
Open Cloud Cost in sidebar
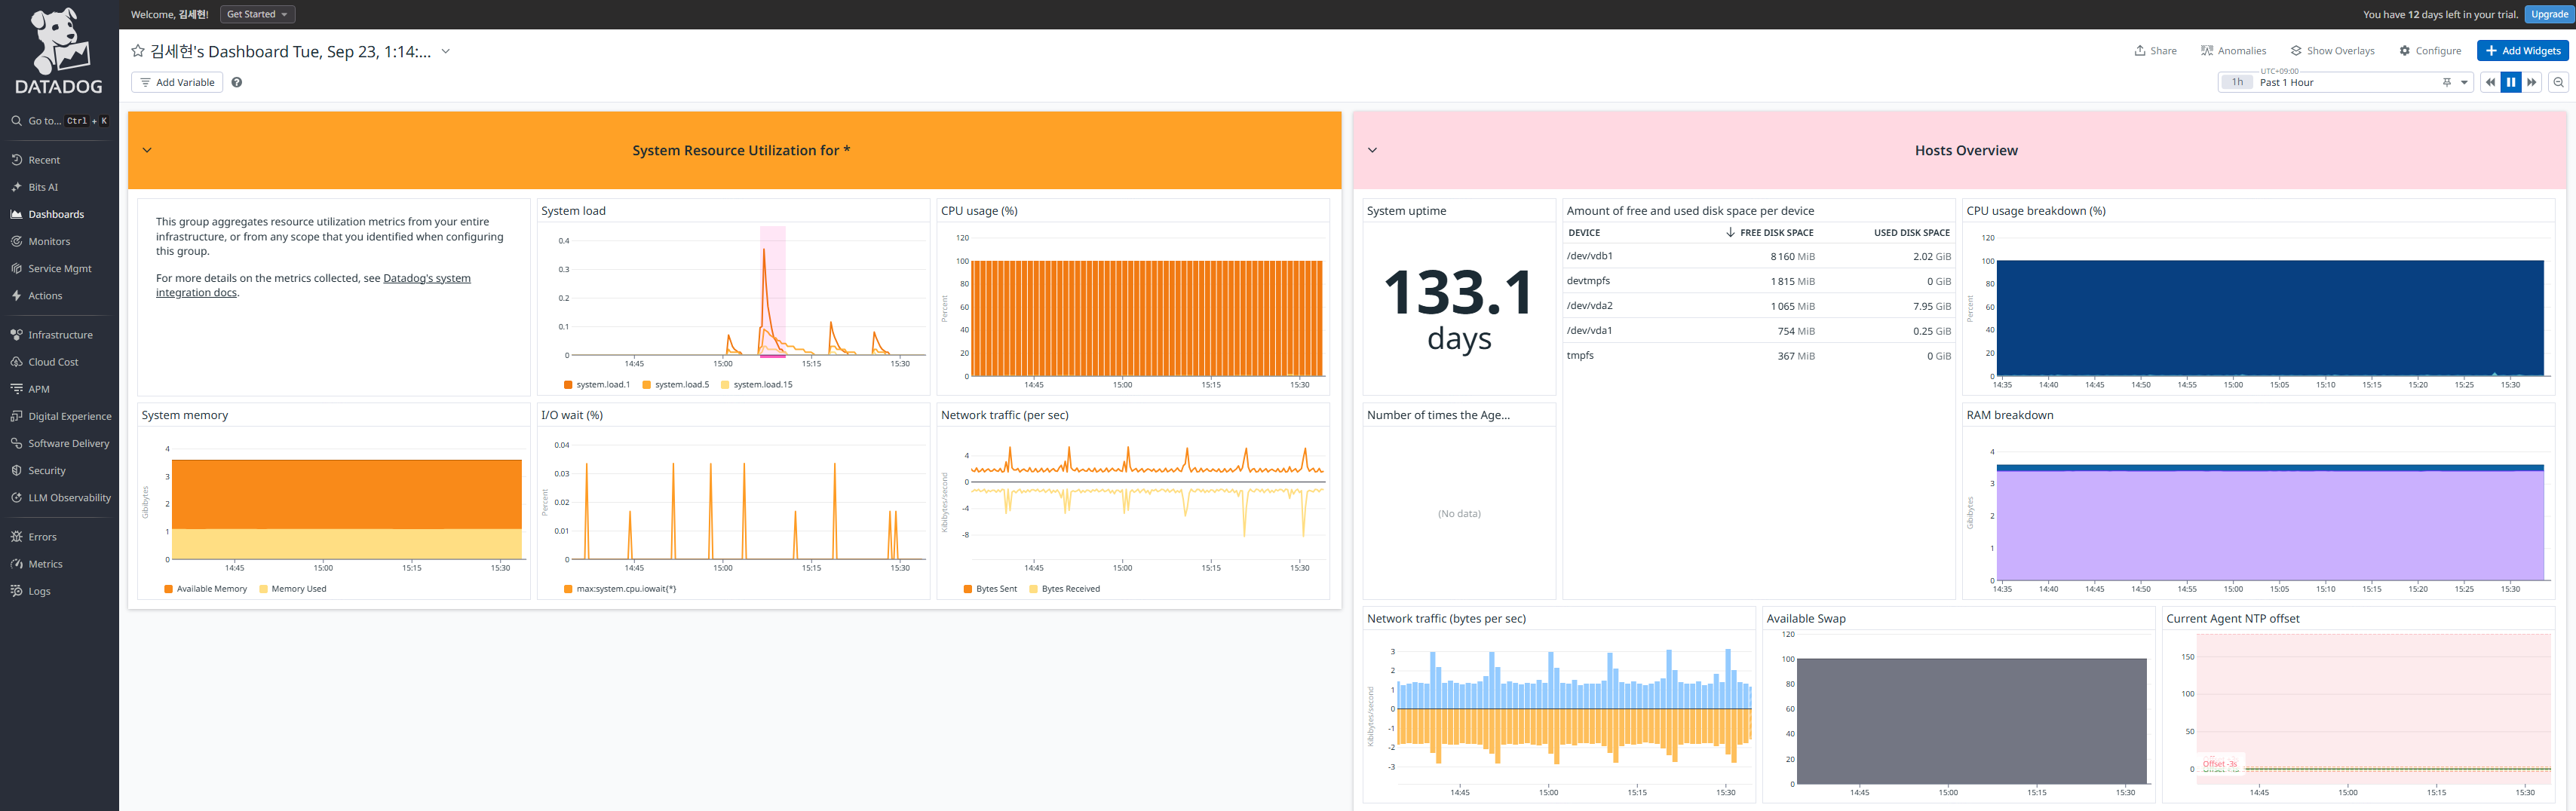pos(53,362)
